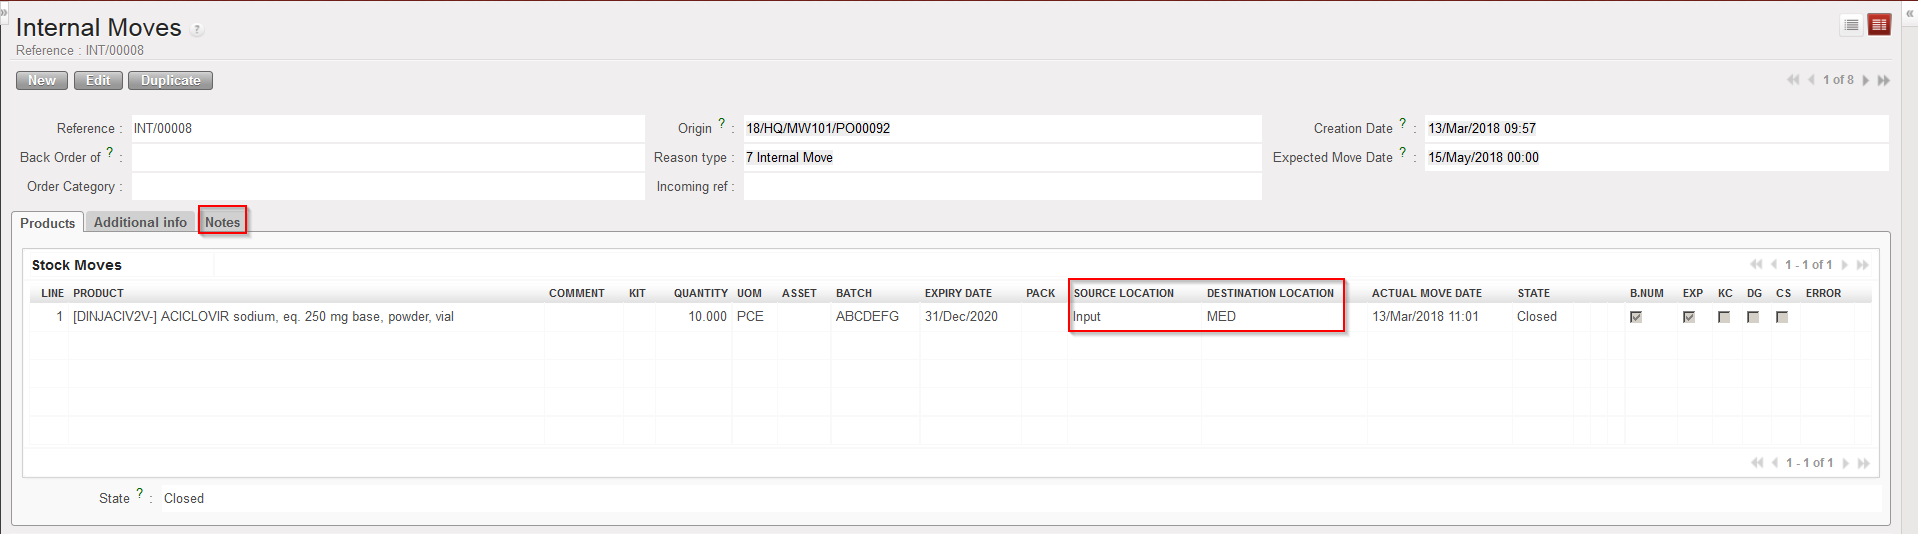
Task: Toggle the KC checkbox in line 1
Action: pyautogui.click(x=1724, y=317)
